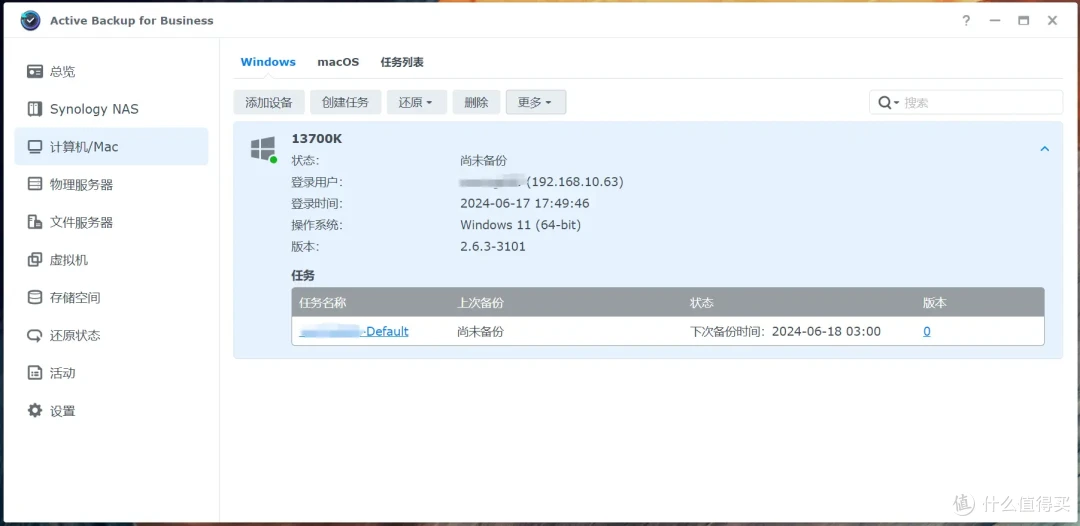Click the login time 2024-06-17 17:49:46

click(x=525, y=203)
